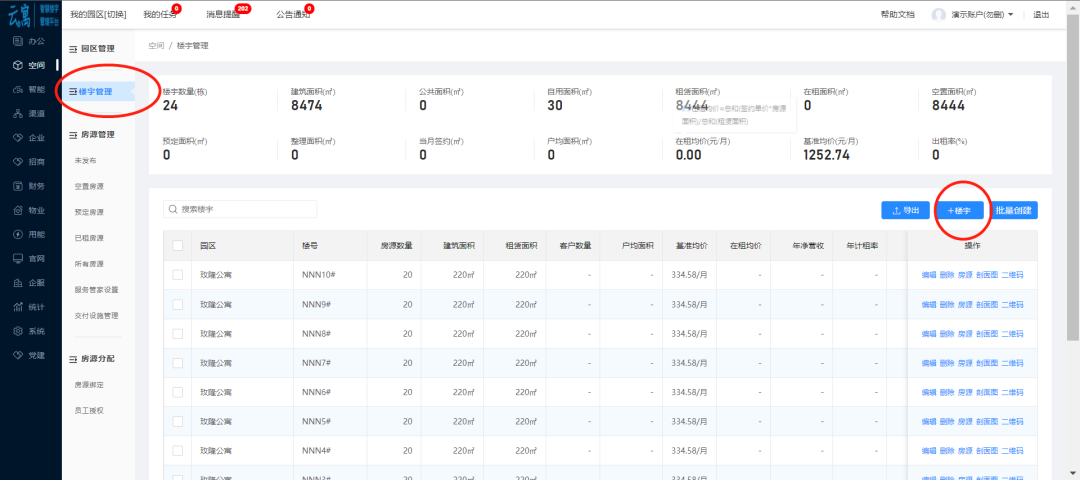Click 退出 to log out
This screenshot has width=1080, height=480.
1041,14
